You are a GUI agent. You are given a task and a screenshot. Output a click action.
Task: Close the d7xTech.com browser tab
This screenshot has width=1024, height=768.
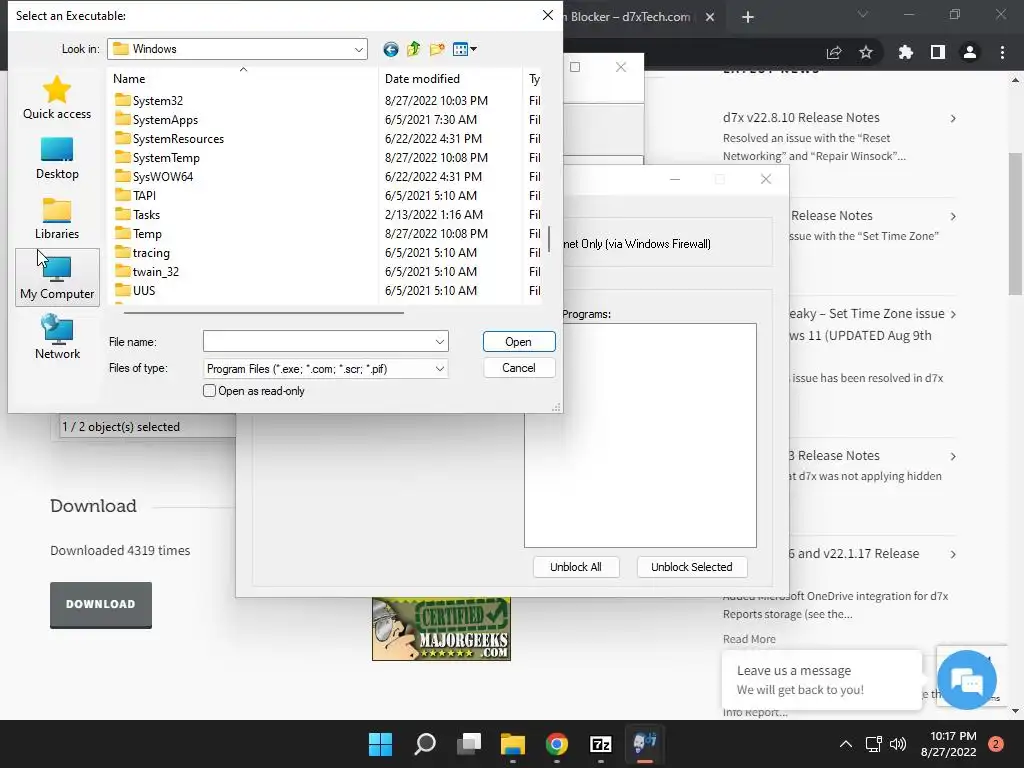(x=710, y=17)
